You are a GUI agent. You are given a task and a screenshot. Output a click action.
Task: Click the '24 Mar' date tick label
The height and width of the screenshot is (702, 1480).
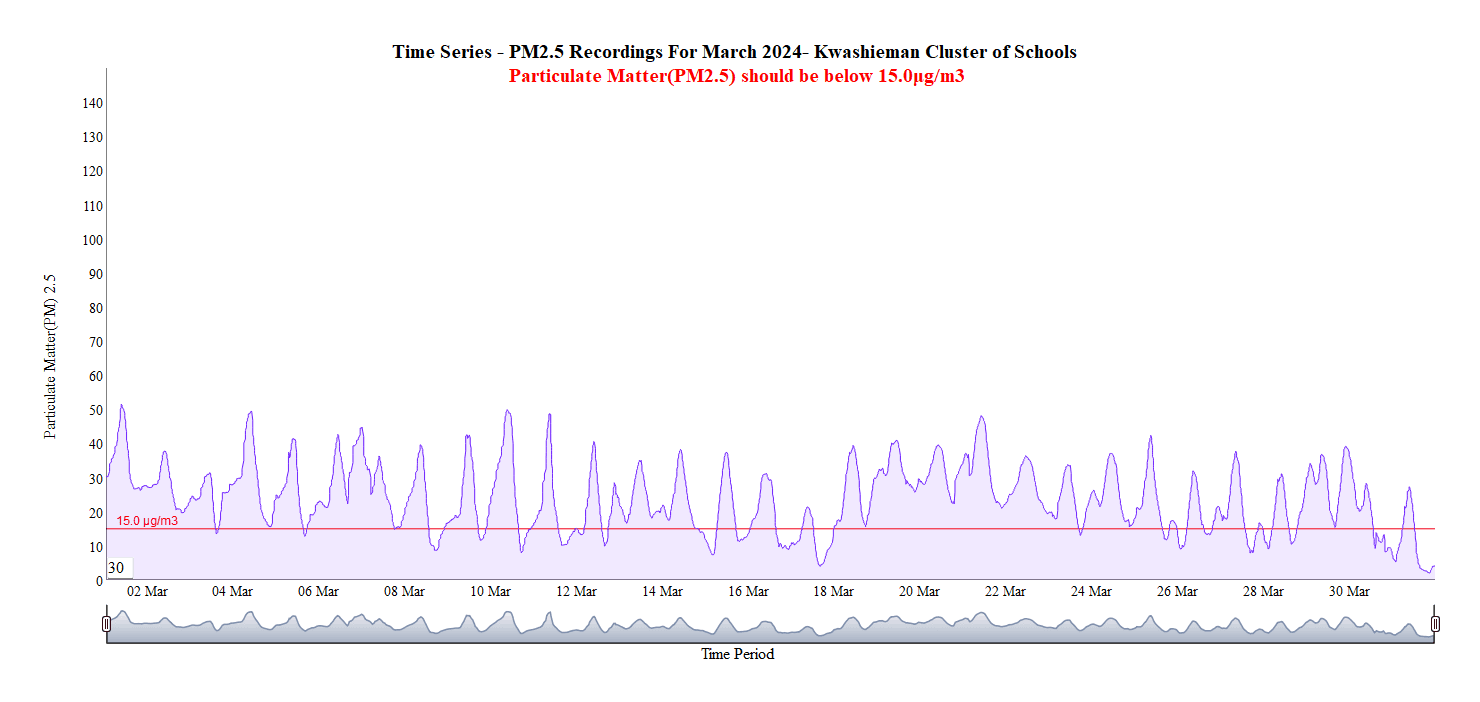tap(1091, 592)
